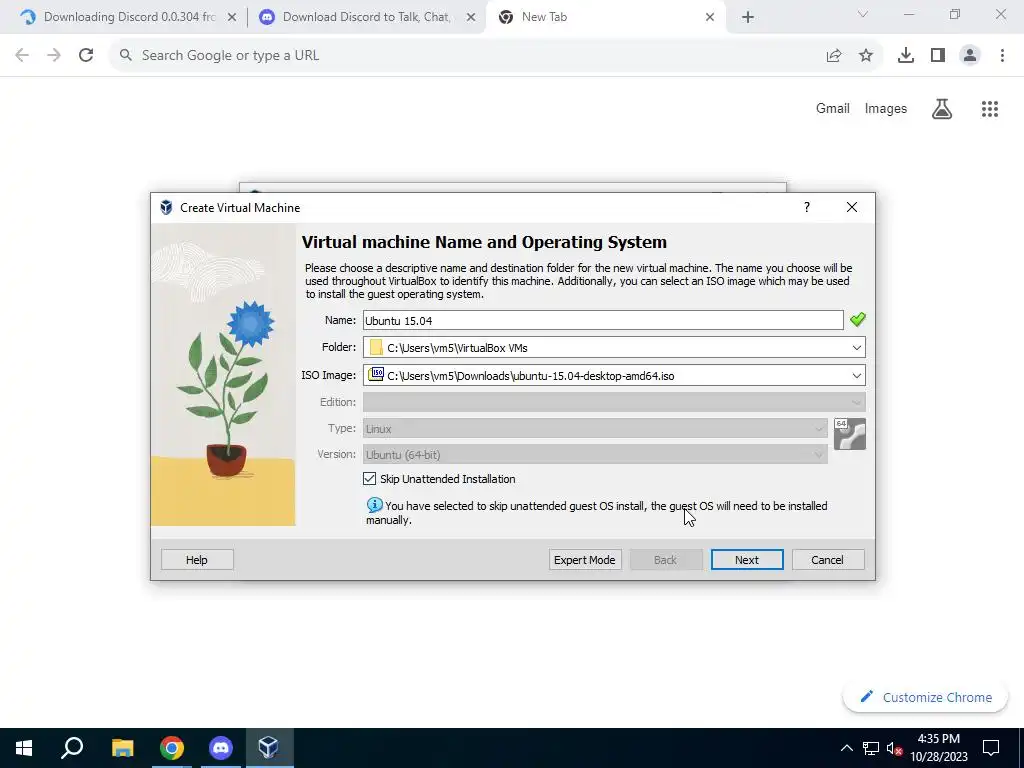Viewport: 1024px width, 768px height.
Task: Open File Explorer from the taskbar
Action: (122, 748)
